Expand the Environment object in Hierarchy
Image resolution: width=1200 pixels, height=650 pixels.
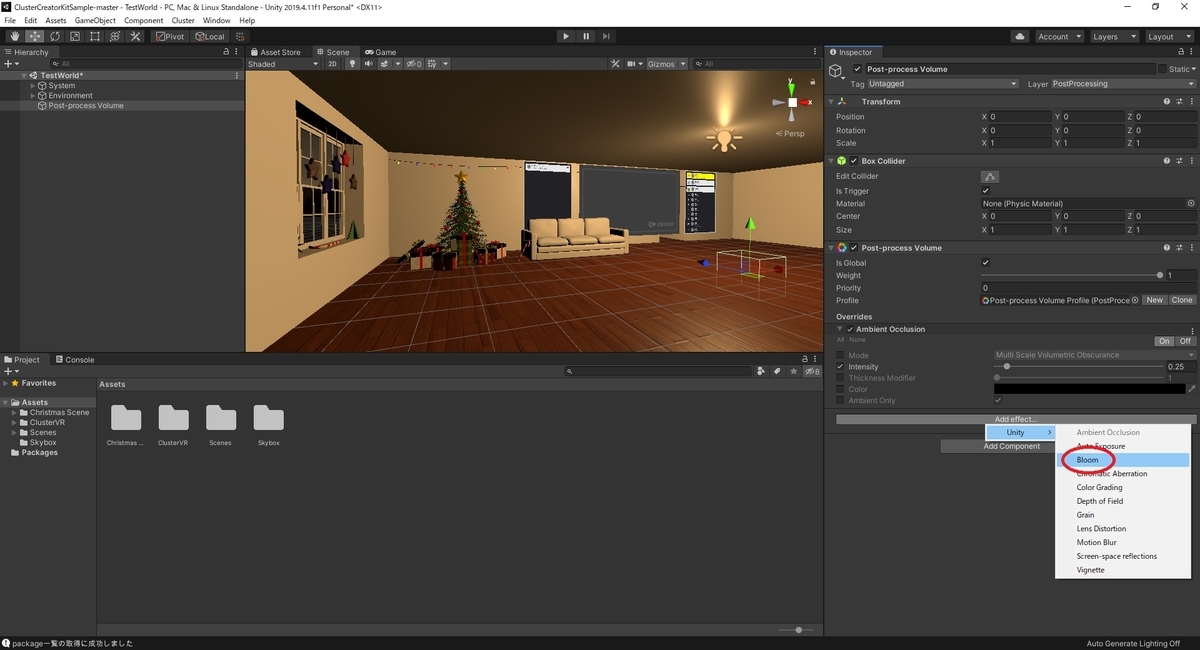(x=33, y=96)
